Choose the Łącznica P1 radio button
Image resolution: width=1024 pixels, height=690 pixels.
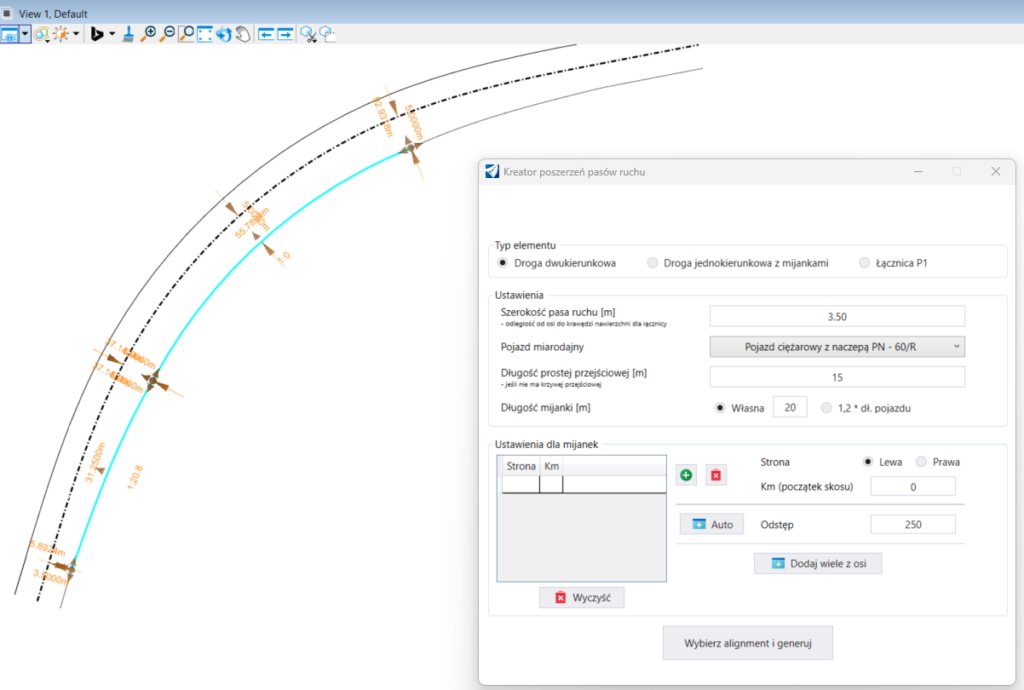coord(865,263)
